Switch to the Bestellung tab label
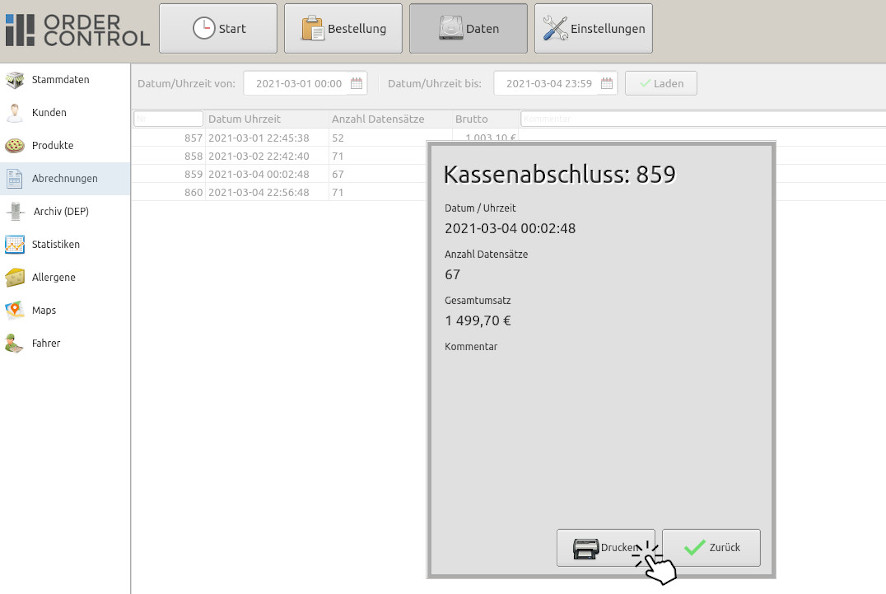The width and height of the screenshot is (886, 594). (357, 29)
